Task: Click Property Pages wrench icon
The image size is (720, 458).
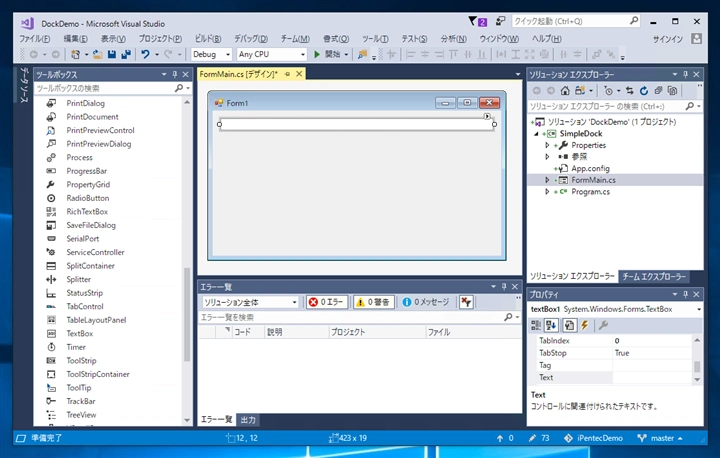Action: pos(603,325)
